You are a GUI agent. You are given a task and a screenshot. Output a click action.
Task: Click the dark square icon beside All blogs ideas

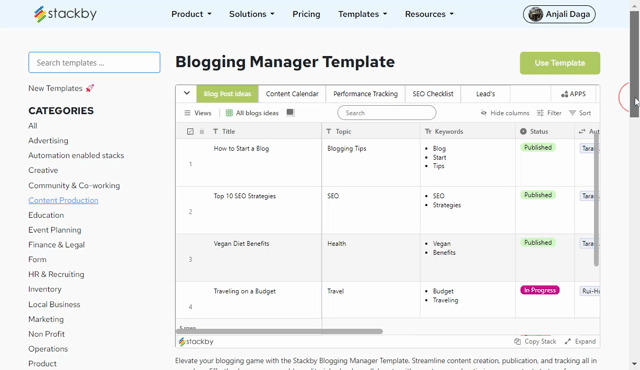[290, 112]
